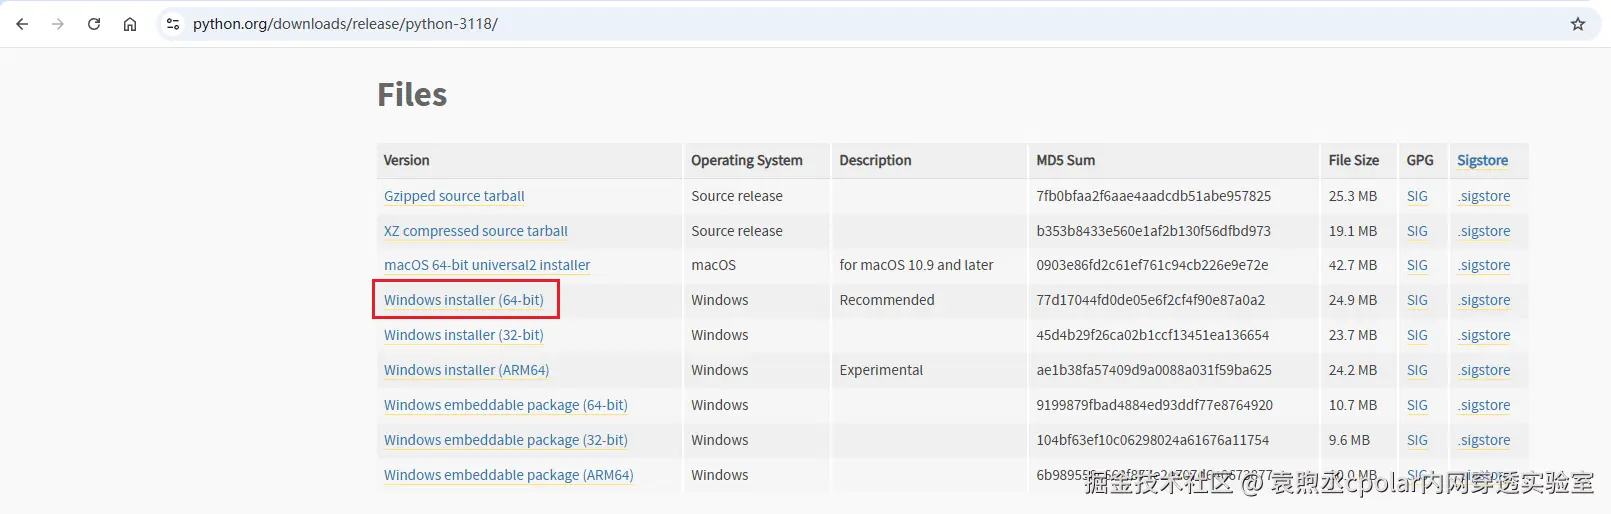
Task: Open SIG for macOS universal2 installer
Action: pos(1417,265)
